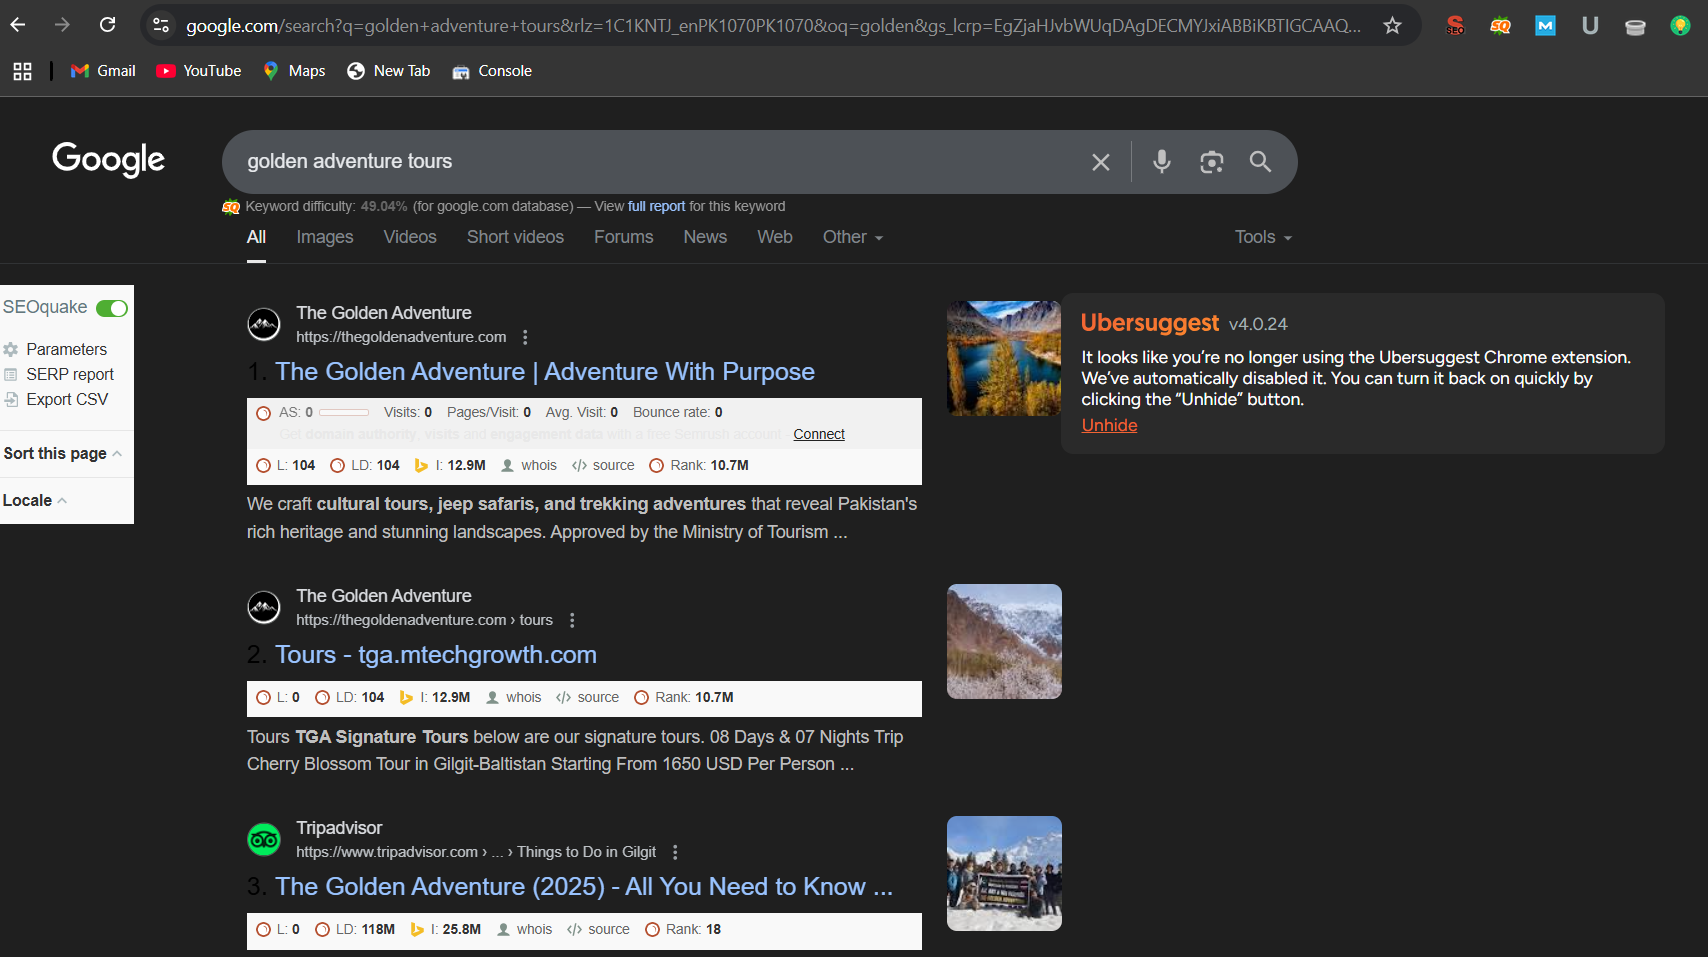
Task: Submit search with the magnifier icon
Action: click(1260, 162)
